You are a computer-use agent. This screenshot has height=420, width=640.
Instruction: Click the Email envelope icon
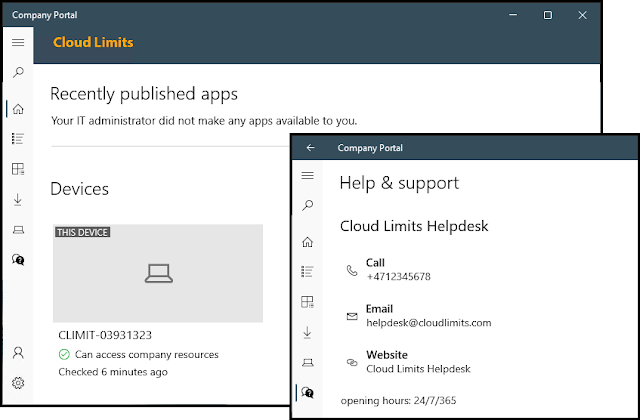[352, 316]
